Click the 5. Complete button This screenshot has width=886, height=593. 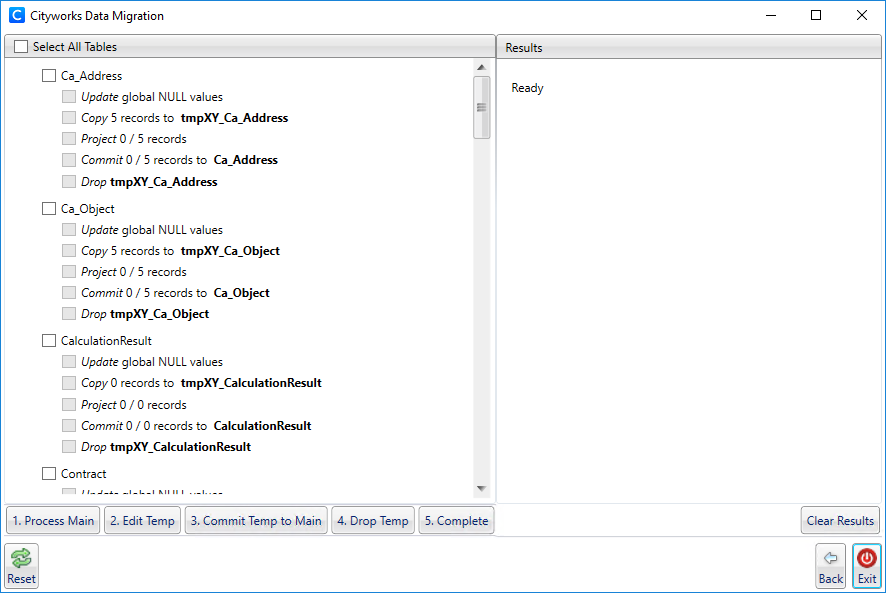click(457, 521)
